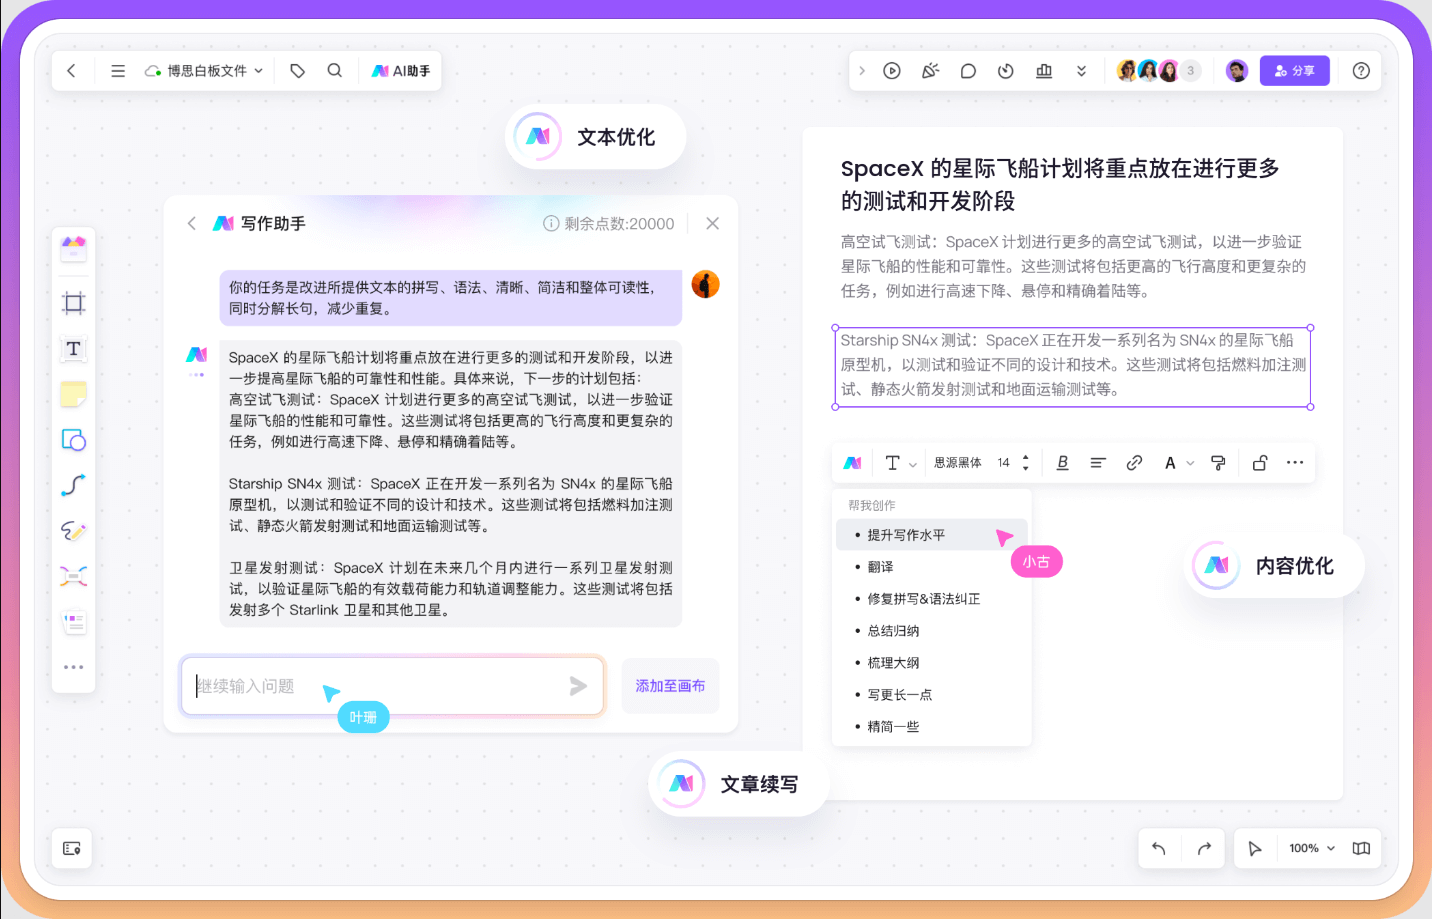Open search in top toolbar
This screenshot has width=1432, height=919.
(x=335, y=71)
